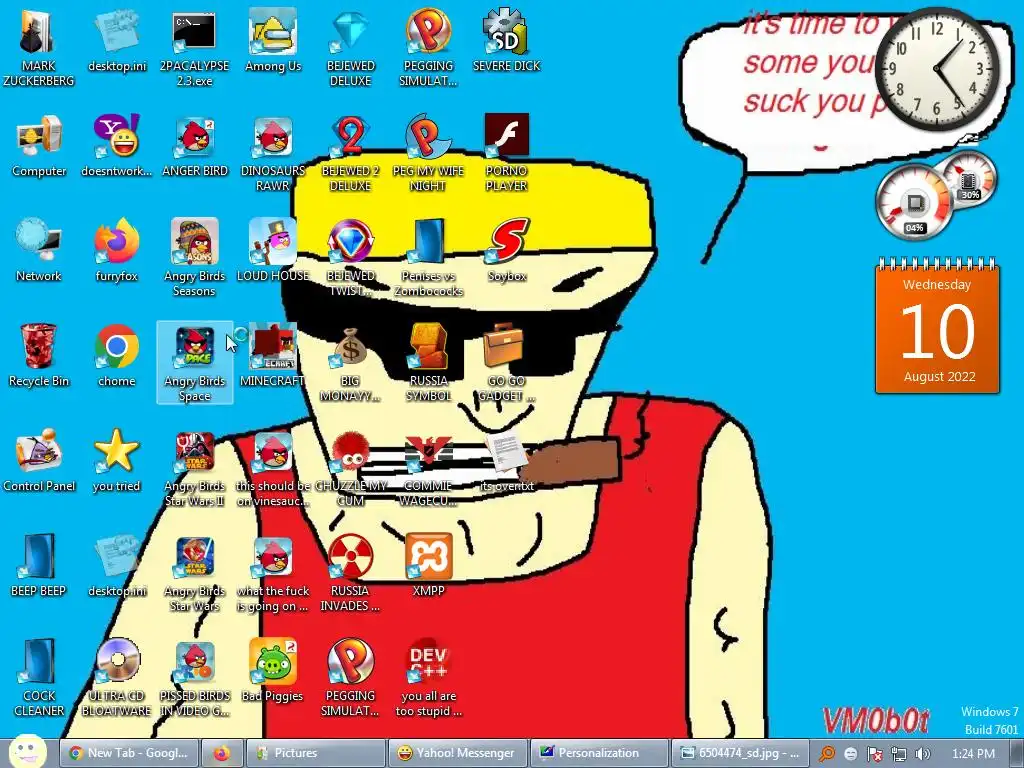
Task: Select the PISSED BIRDS IN VIDEO G... shortcut
Action: (195, 679)
